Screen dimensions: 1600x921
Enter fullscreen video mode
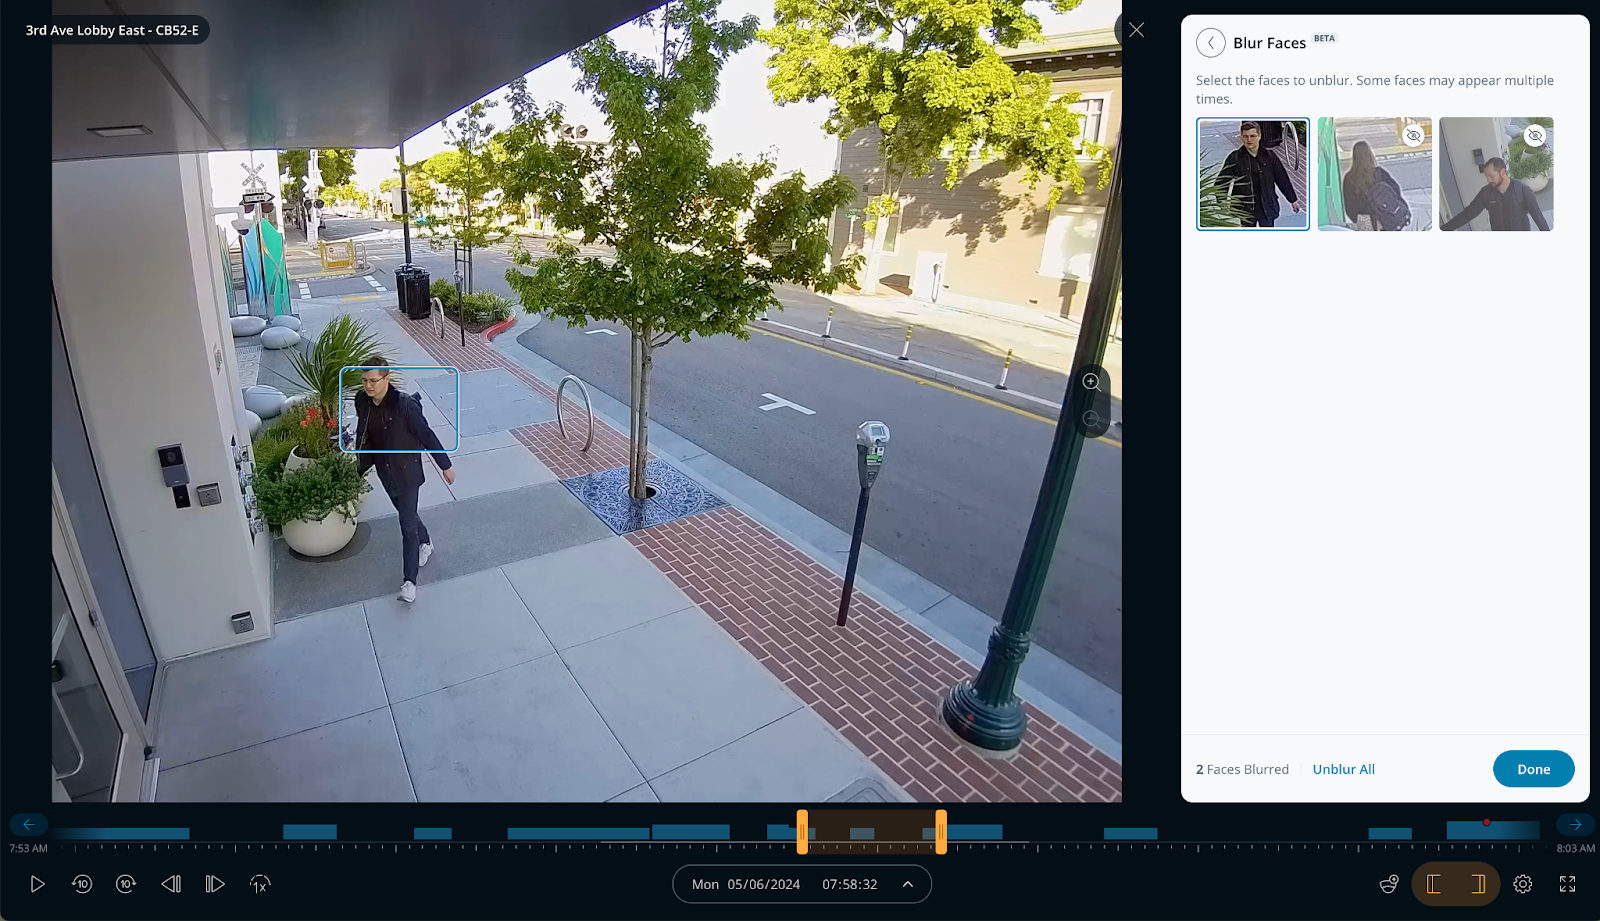pos(1567,884)
